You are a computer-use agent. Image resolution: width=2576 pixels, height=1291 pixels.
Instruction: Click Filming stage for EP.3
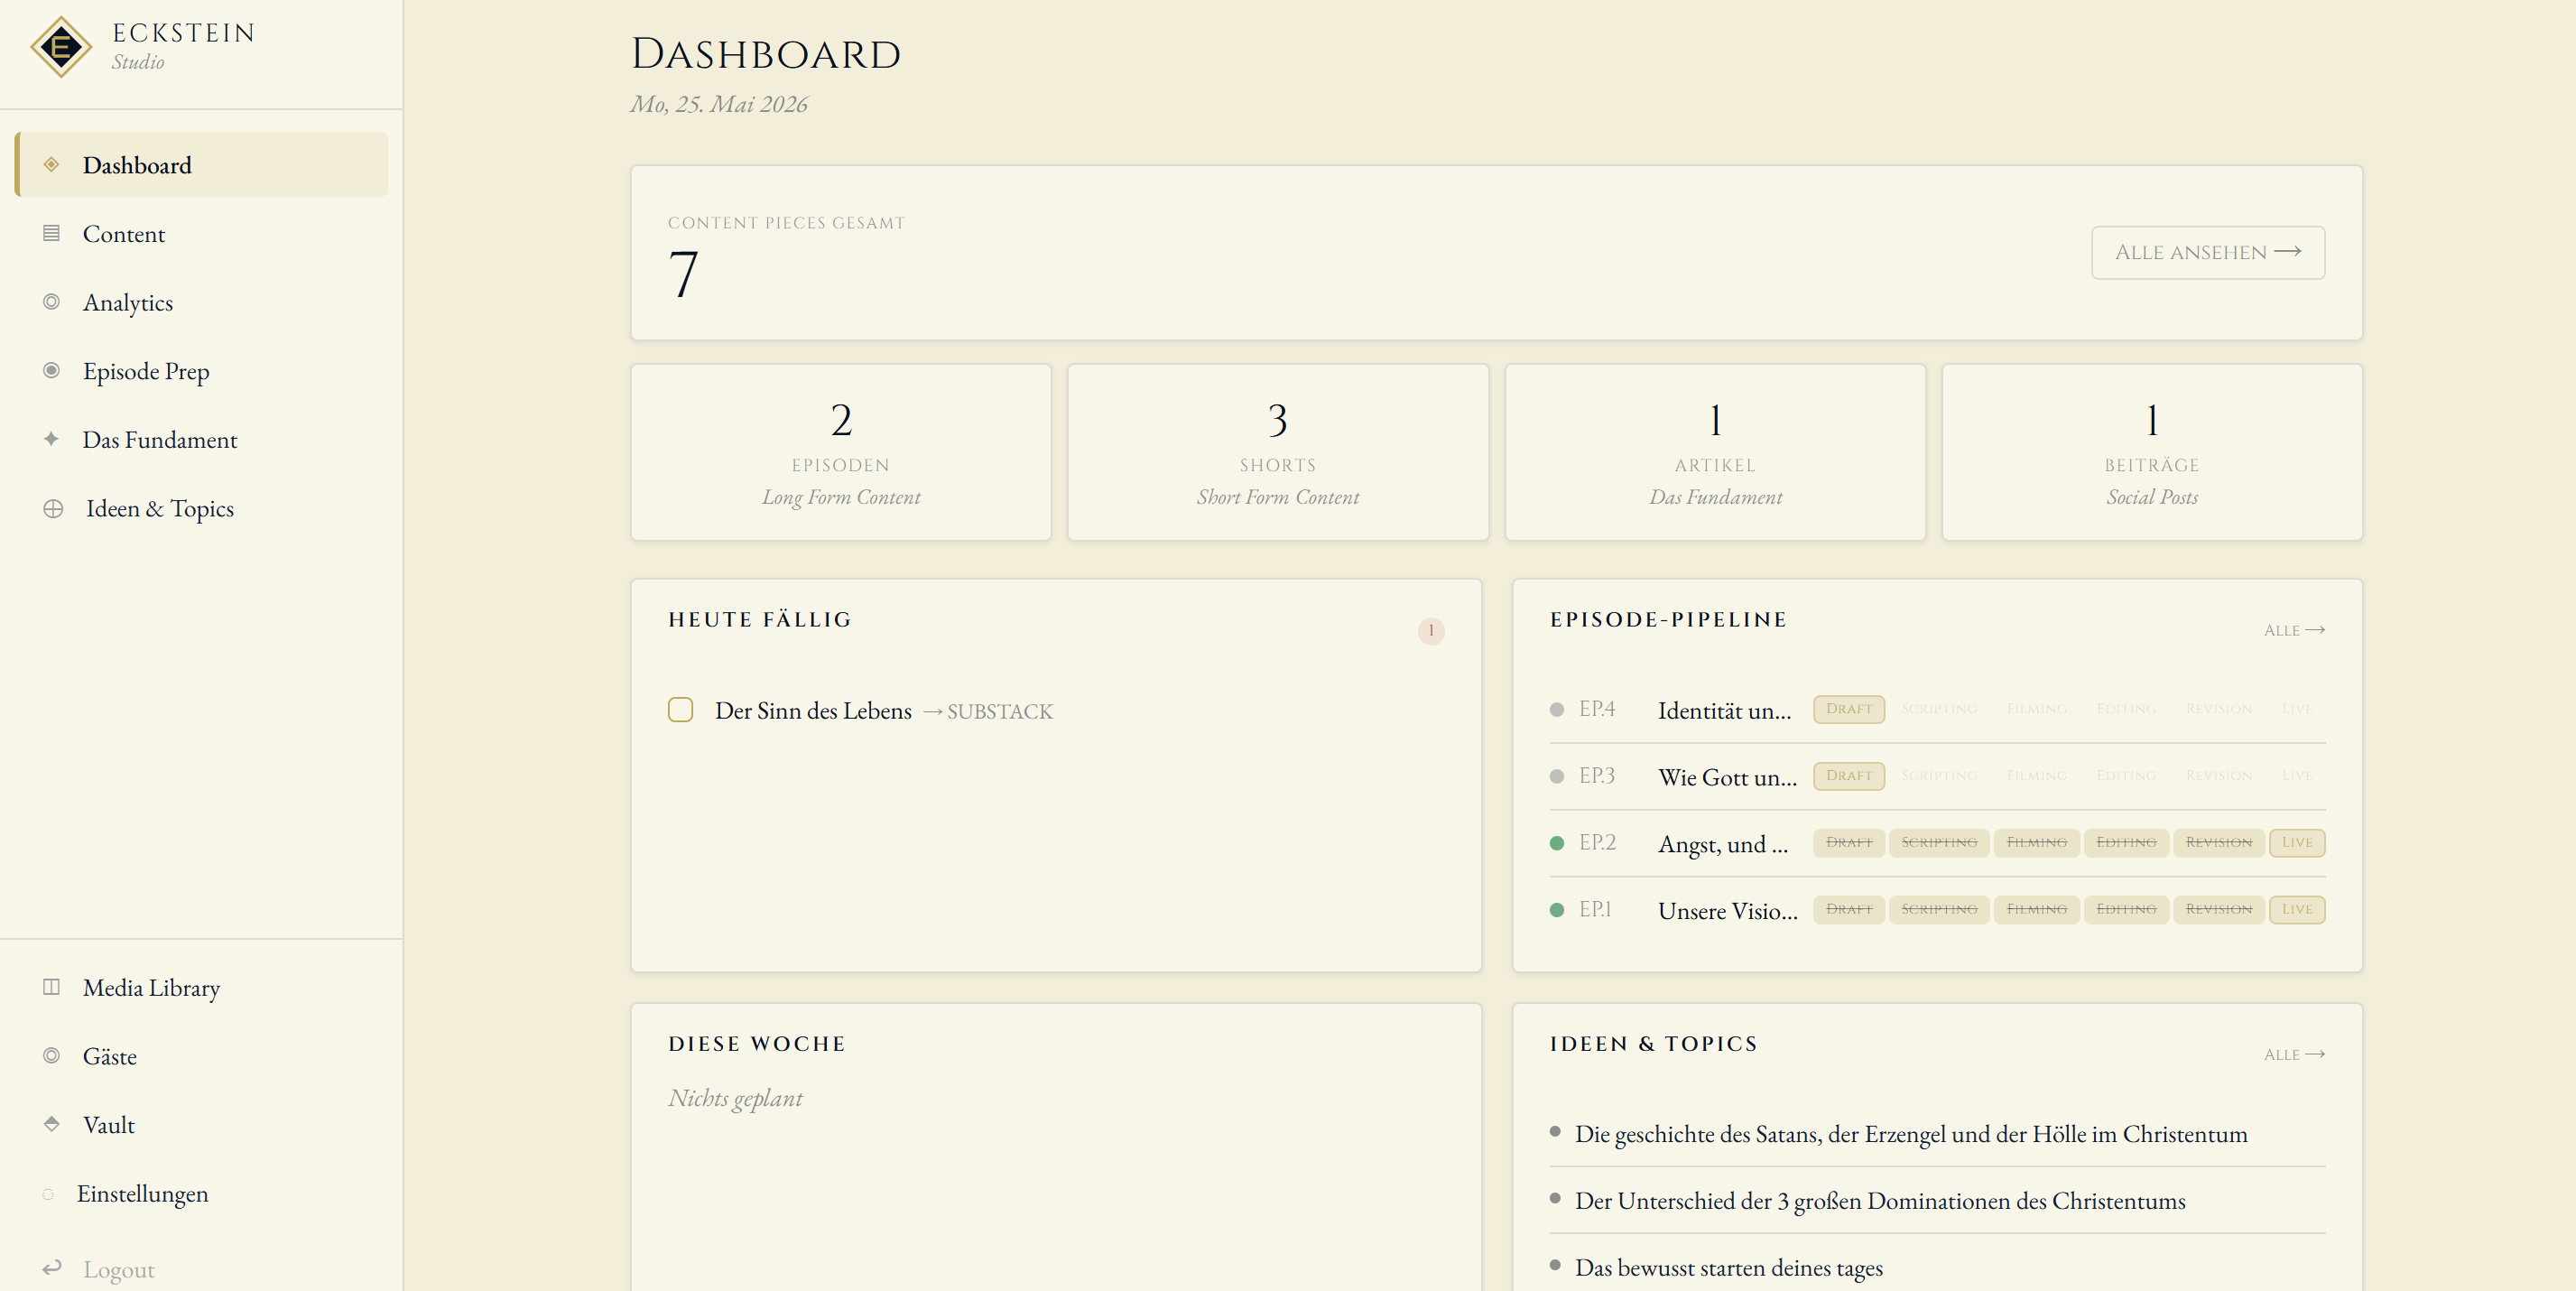[x=2036, y=776]
